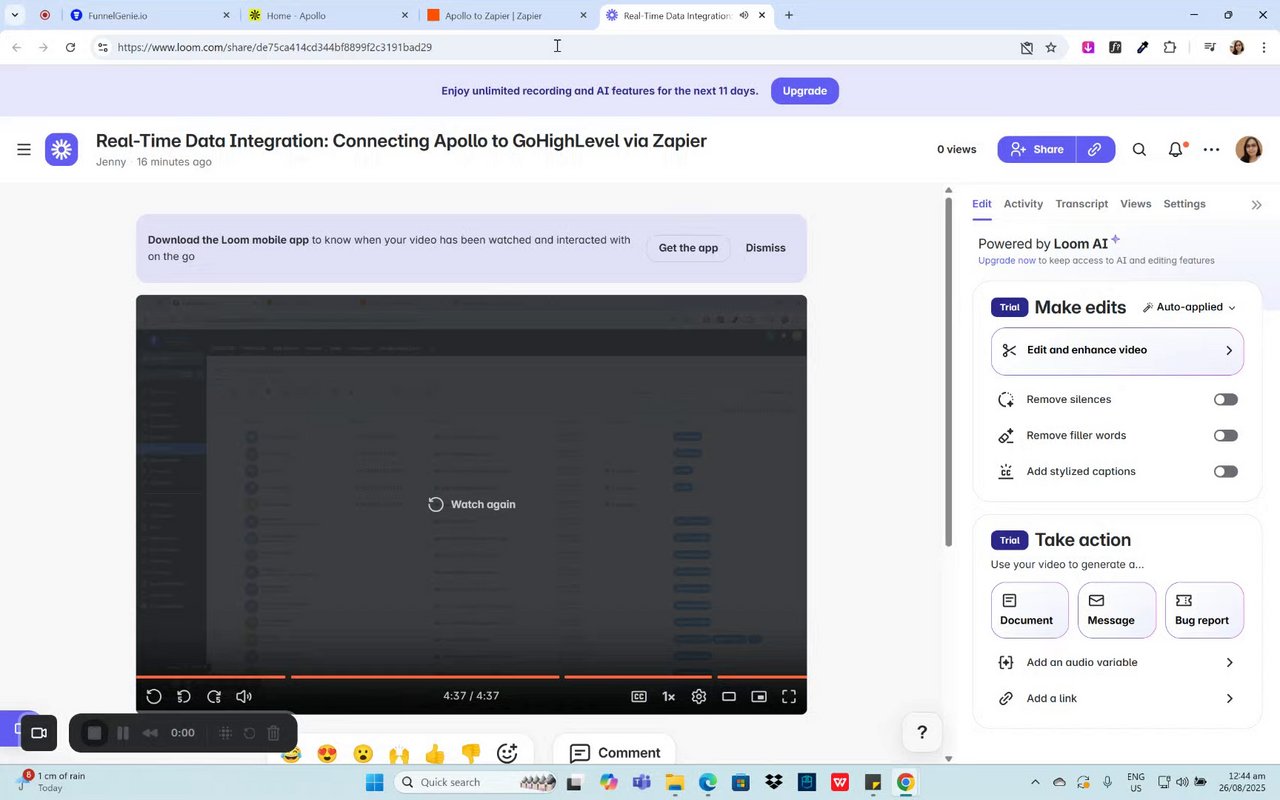Open Loom search magnifier

click(x=1139, y=149)
